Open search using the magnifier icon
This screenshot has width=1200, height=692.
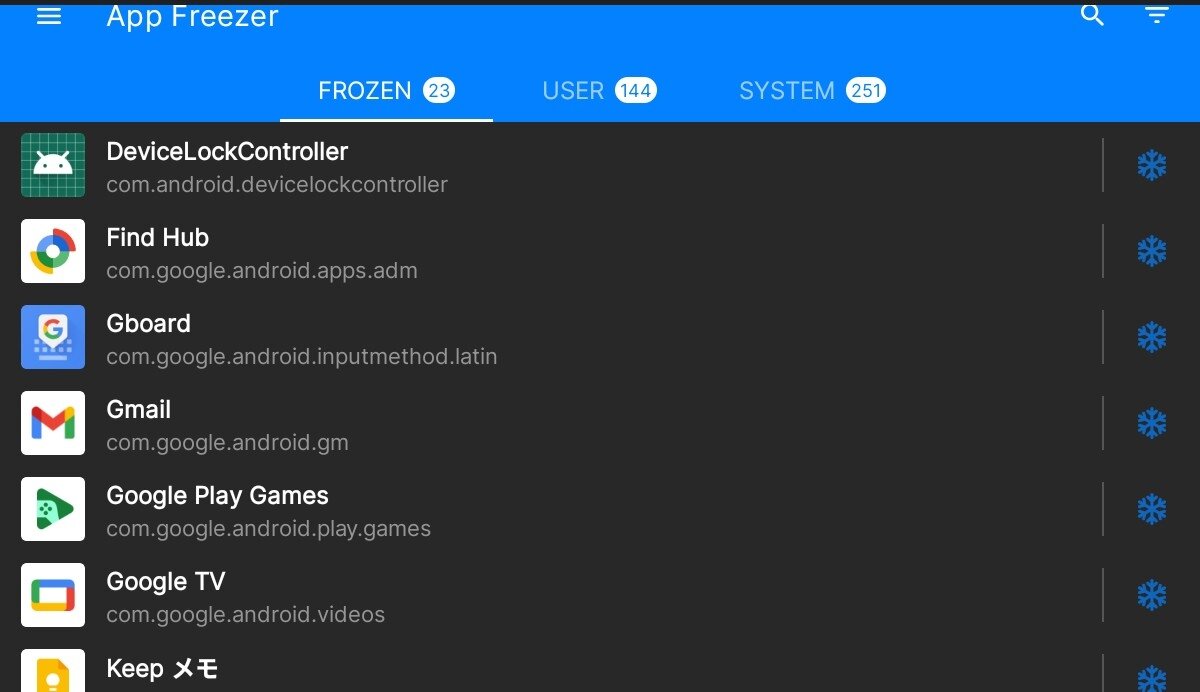click(x=1093, y=15)
